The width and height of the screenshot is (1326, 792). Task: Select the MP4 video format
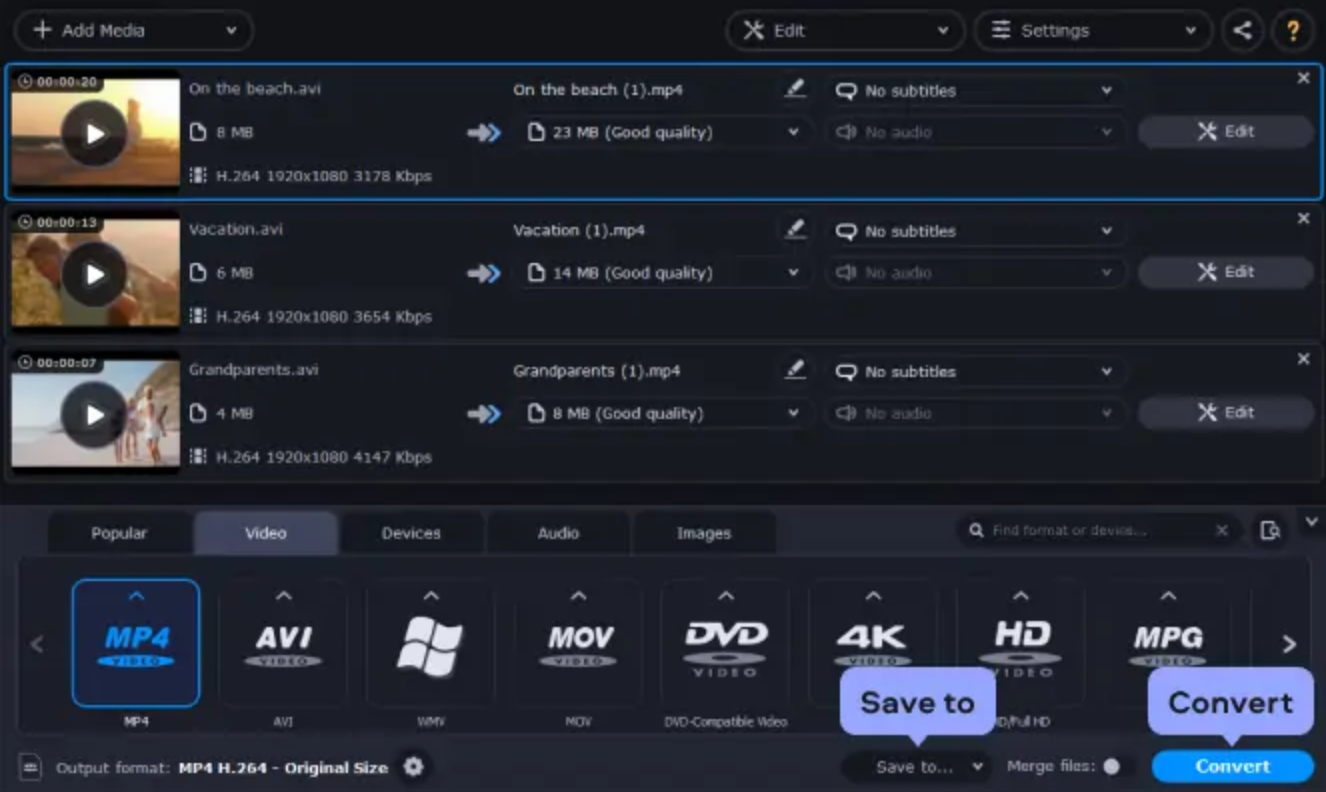click(x=136, y=643)
